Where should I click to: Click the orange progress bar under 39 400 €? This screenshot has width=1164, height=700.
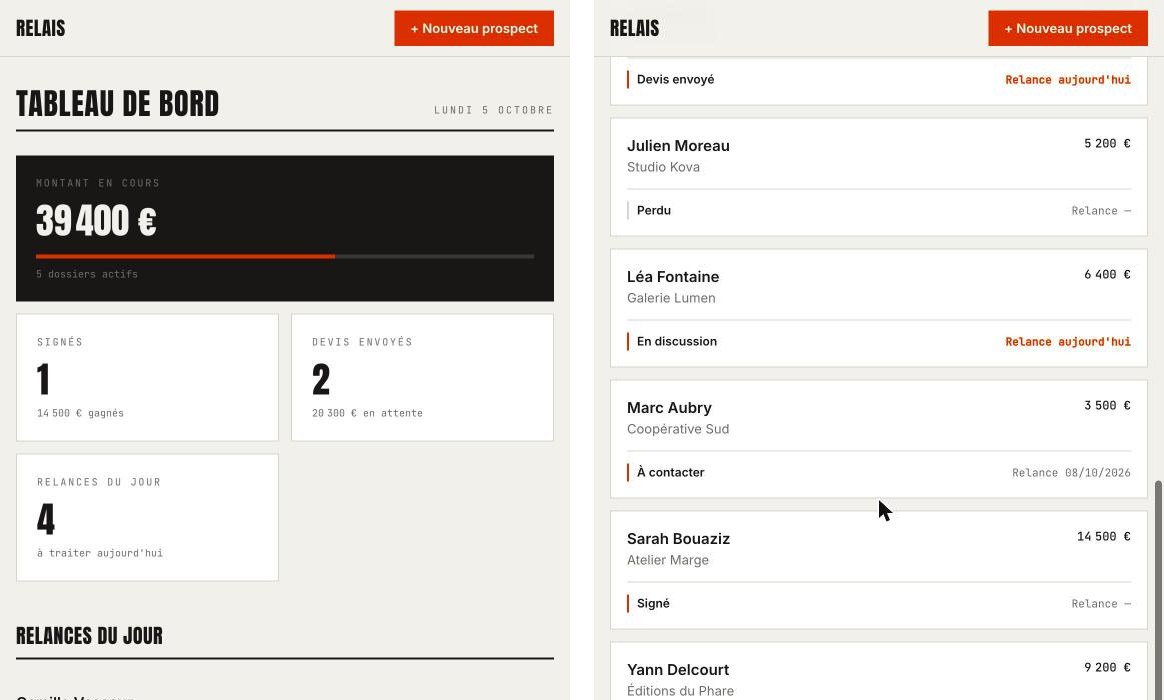click(186, 256)
